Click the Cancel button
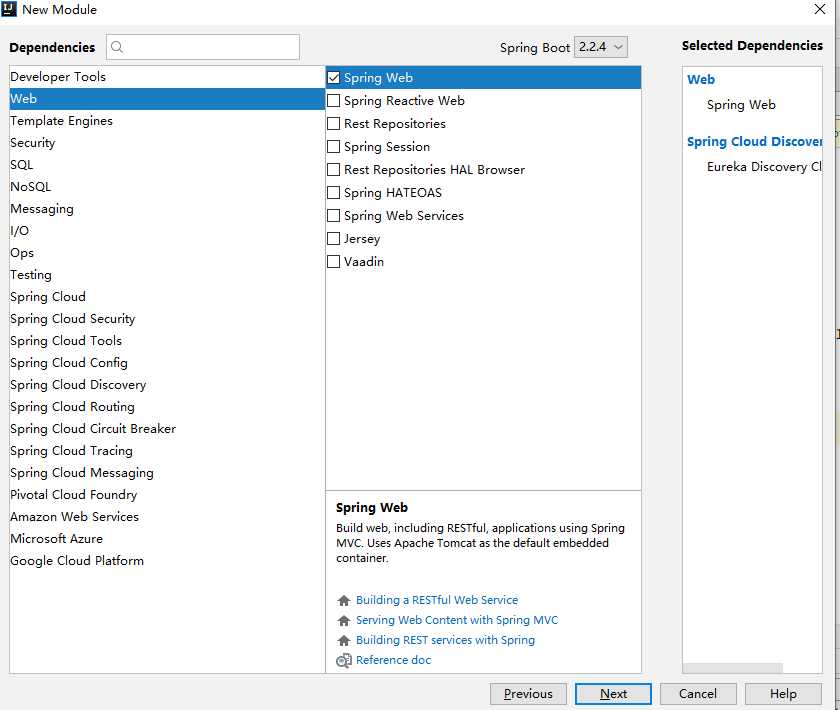Image resolution: width=840 pixels, height=710 pixels. point(698,694)
